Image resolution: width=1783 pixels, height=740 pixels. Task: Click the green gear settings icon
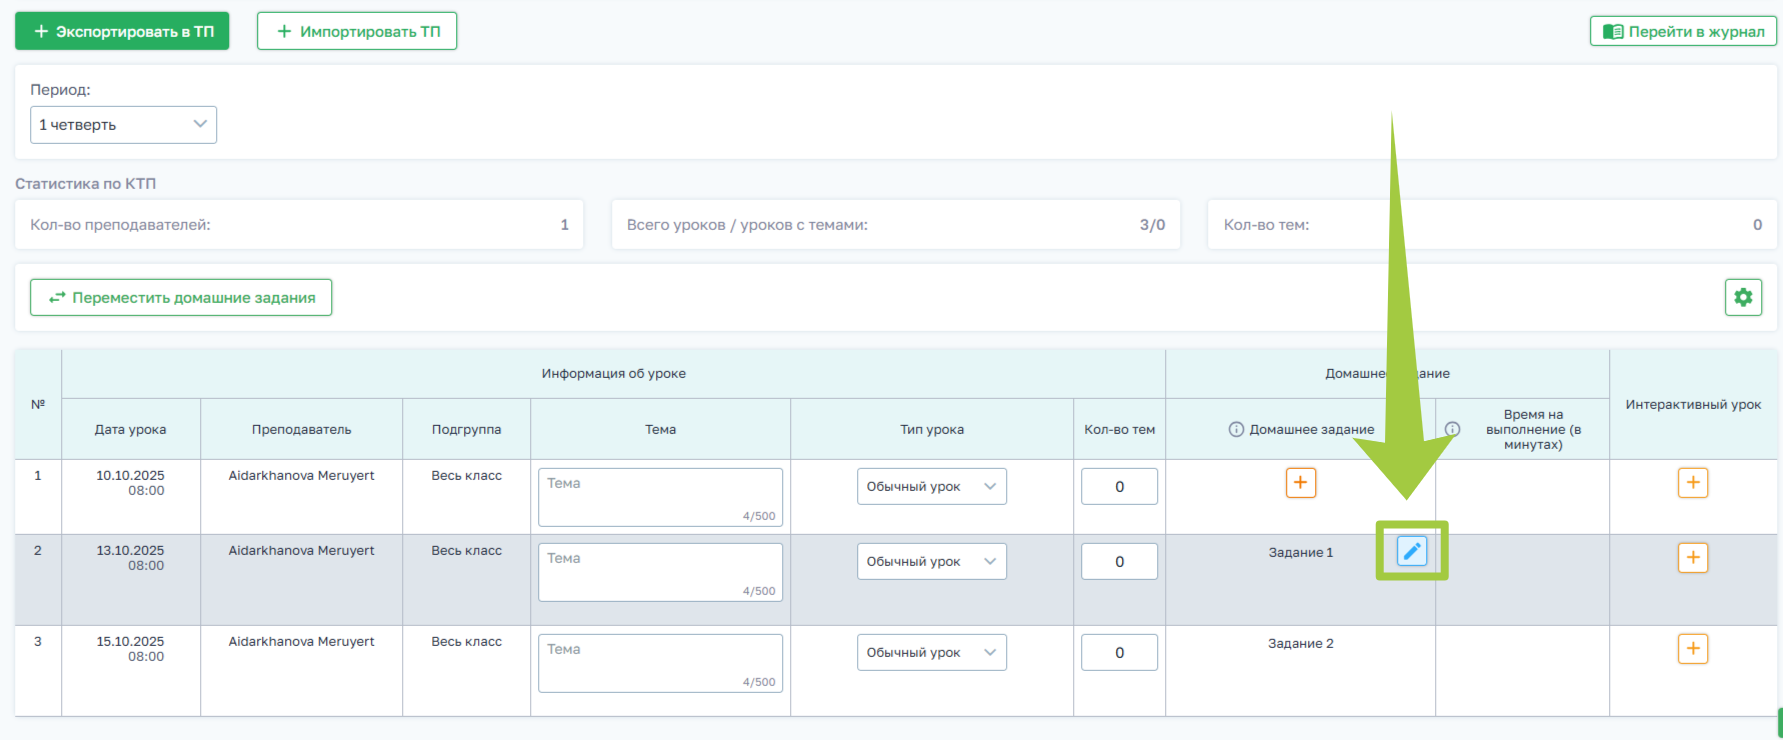click(1743, 297)
